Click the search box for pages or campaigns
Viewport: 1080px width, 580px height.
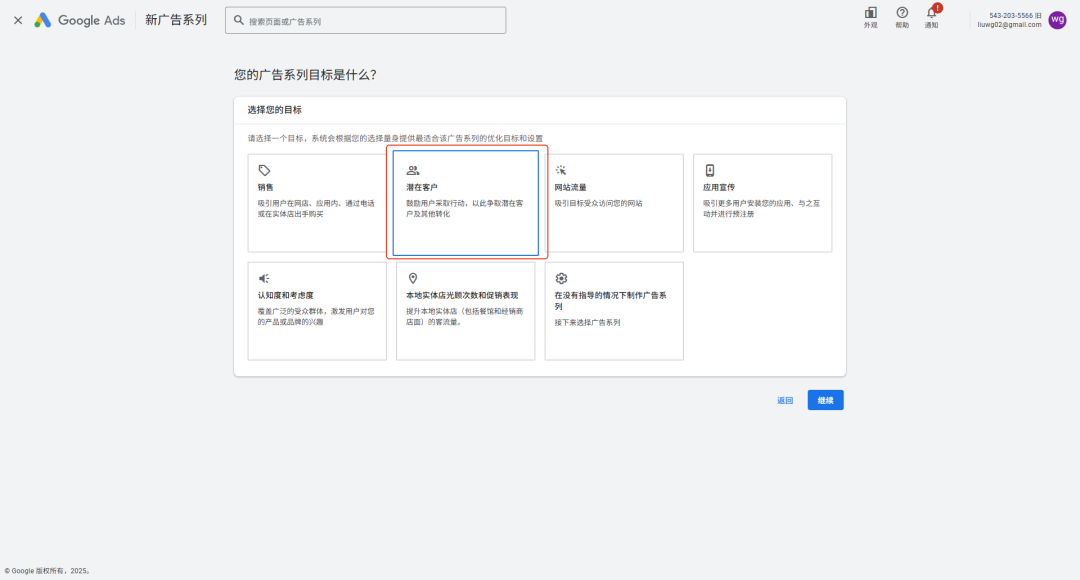[x=366, y=21]
